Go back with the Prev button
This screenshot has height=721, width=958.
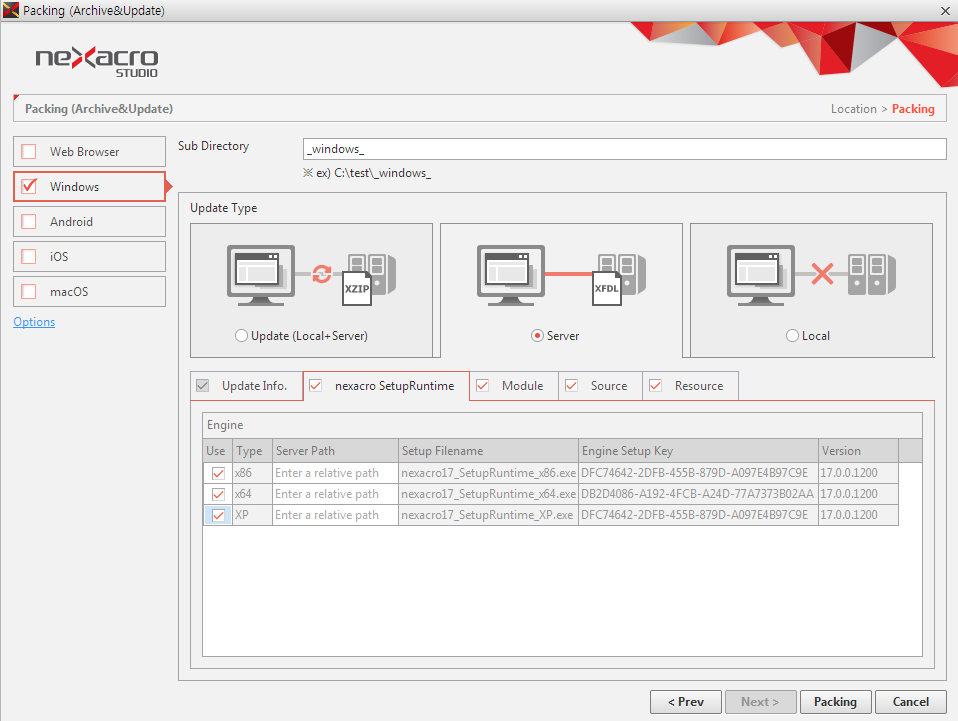point(686,702)
